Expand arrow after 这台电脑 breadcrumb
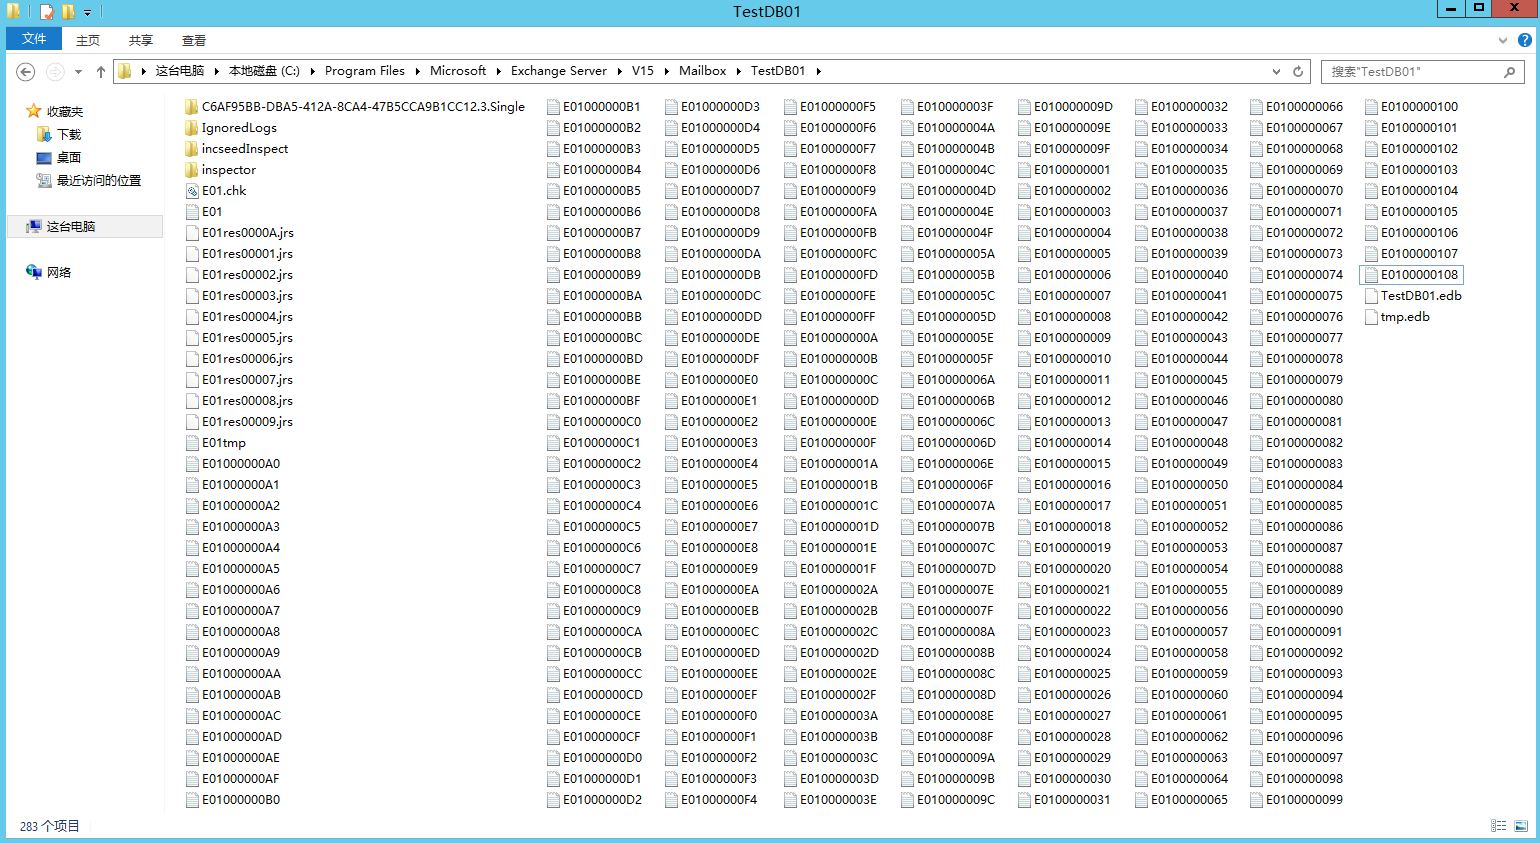 click(x=216, y=71)
